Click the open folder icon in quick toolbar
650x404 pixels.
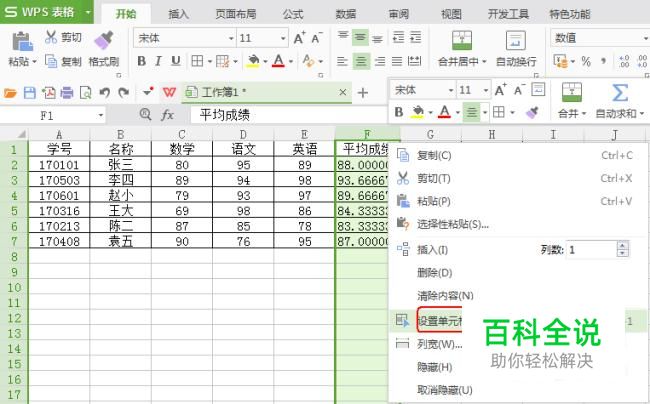(x=10, y=92)
